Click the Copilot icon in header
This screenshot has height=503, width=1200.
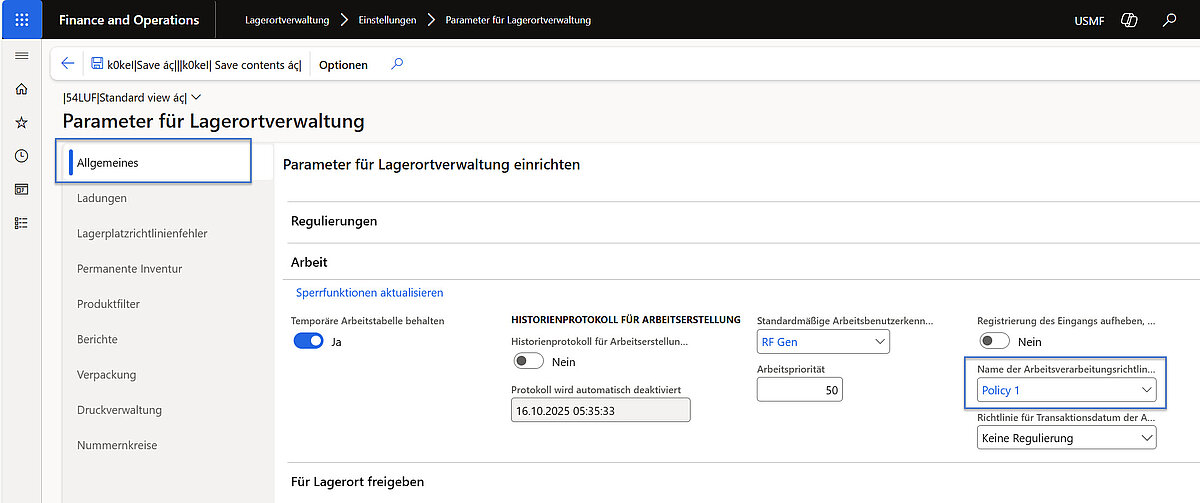[x=1129, y=20]
